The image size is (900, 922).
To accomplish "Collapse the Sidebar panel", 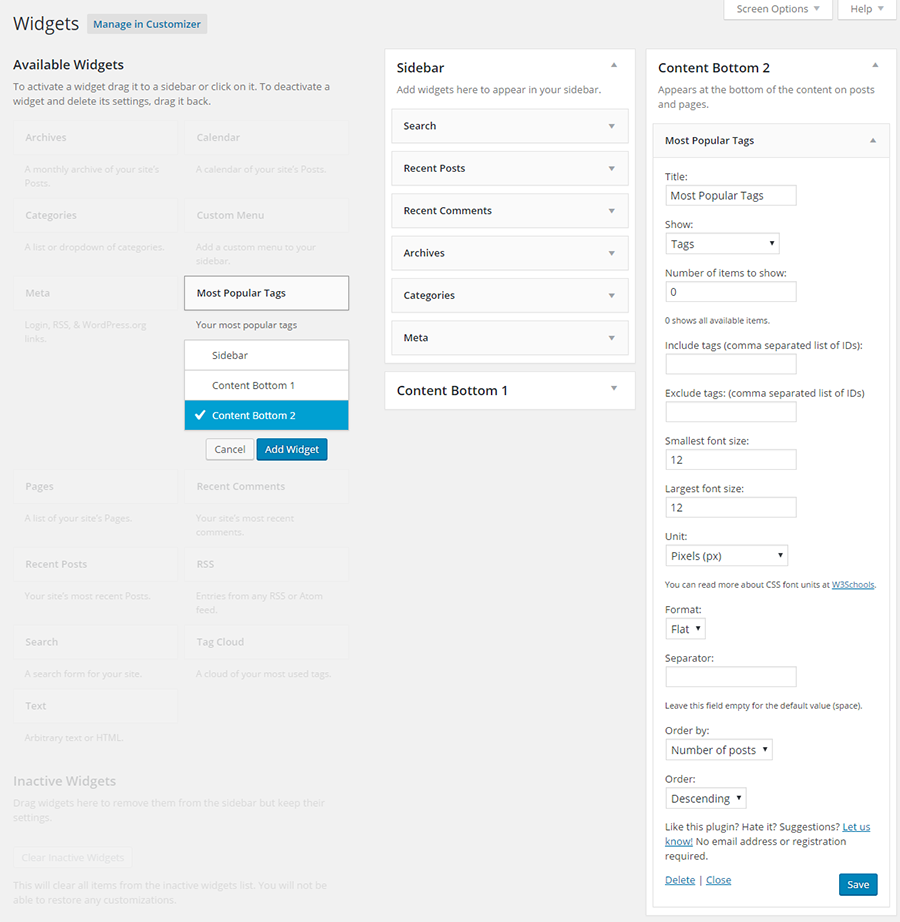I will [613, 62].
